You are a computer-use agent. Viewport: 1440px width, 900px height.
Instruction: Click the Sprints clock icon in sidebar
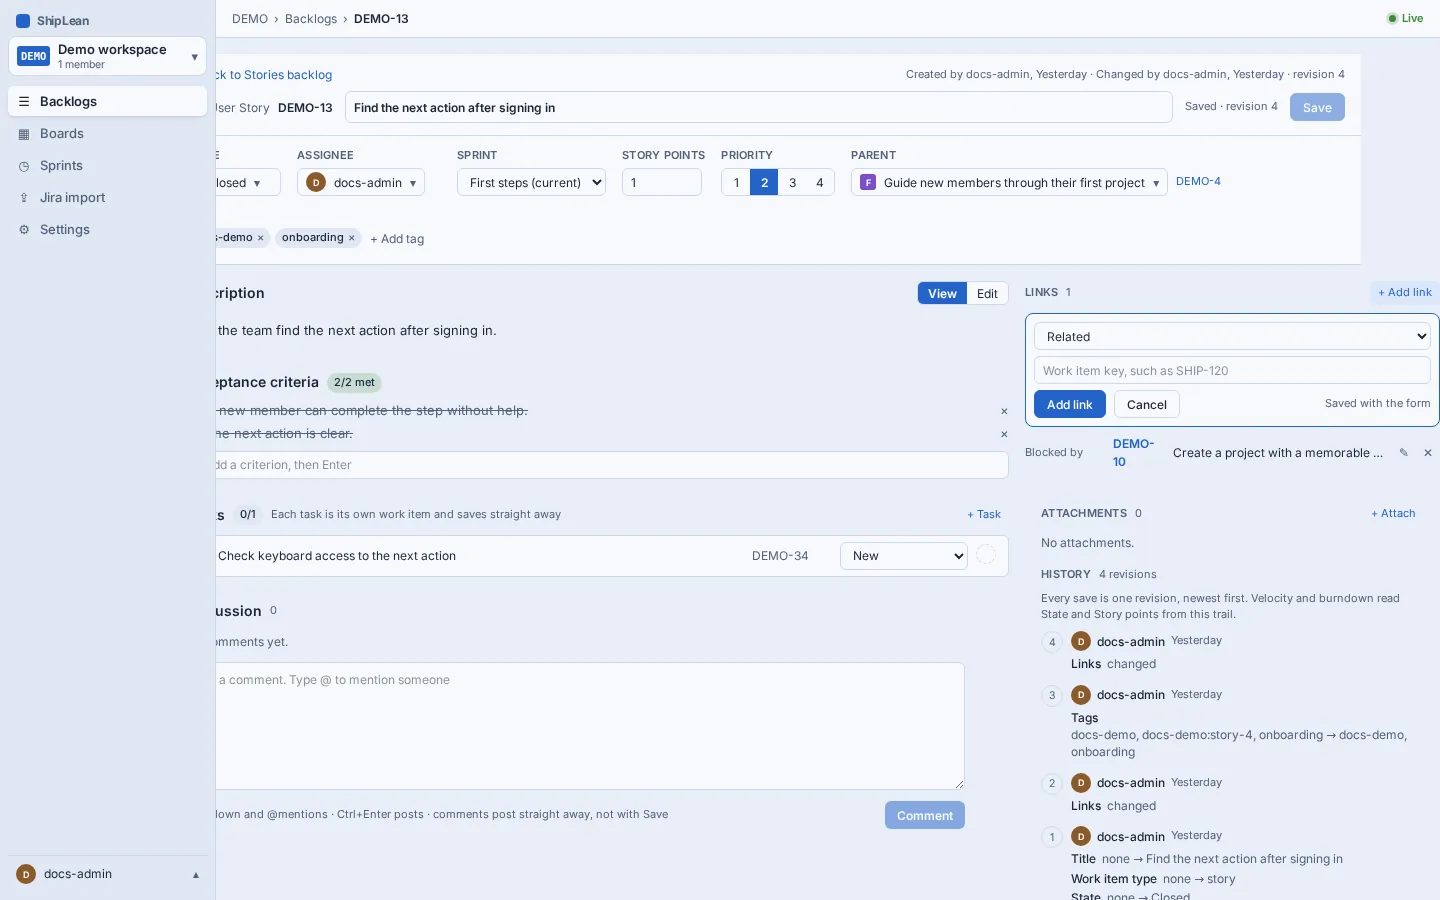pos(24,166)
